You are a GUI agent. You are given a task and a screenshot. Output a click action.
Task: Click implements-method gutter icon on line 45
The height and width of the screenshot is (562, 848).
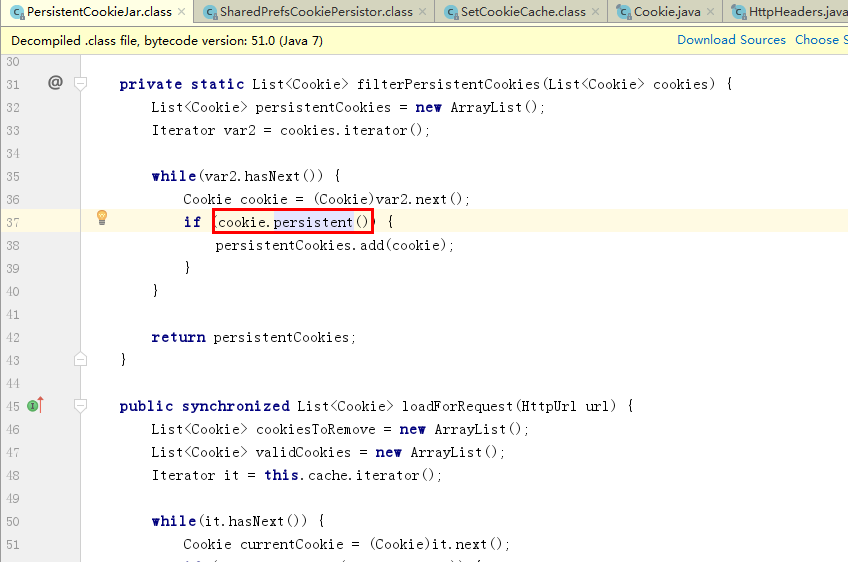35,405
